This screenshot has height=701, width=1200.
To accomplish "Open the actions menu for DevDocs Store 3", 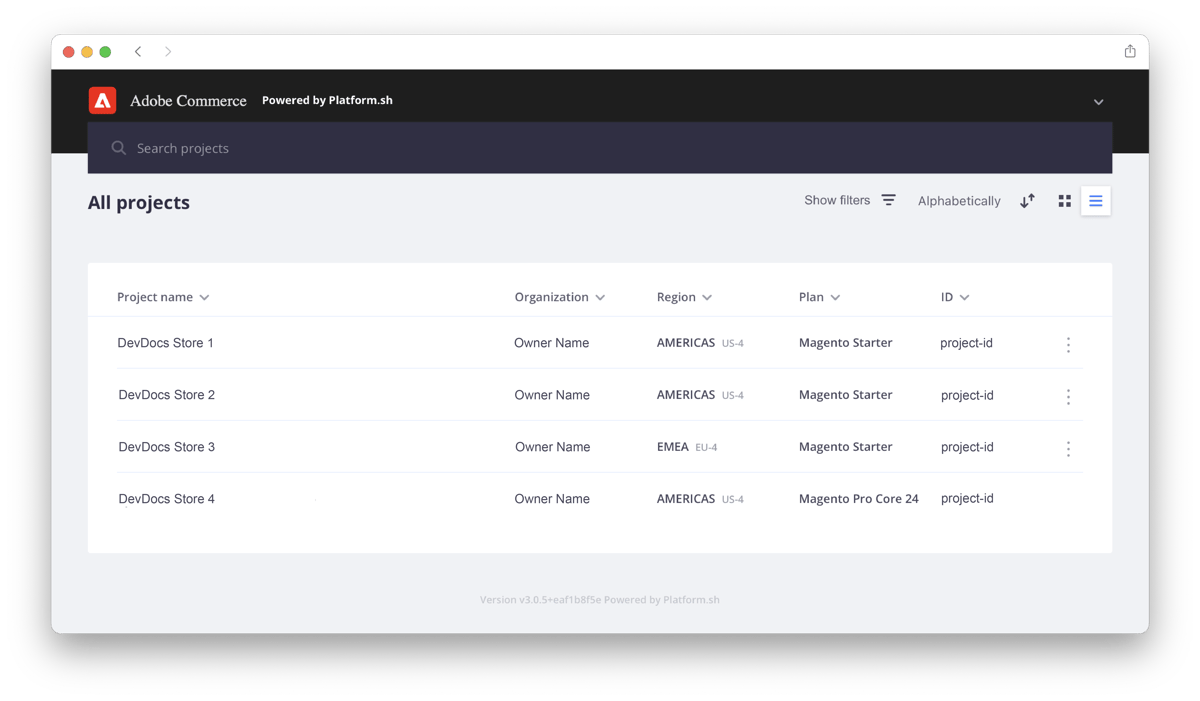I will (x=1068, y=448).
